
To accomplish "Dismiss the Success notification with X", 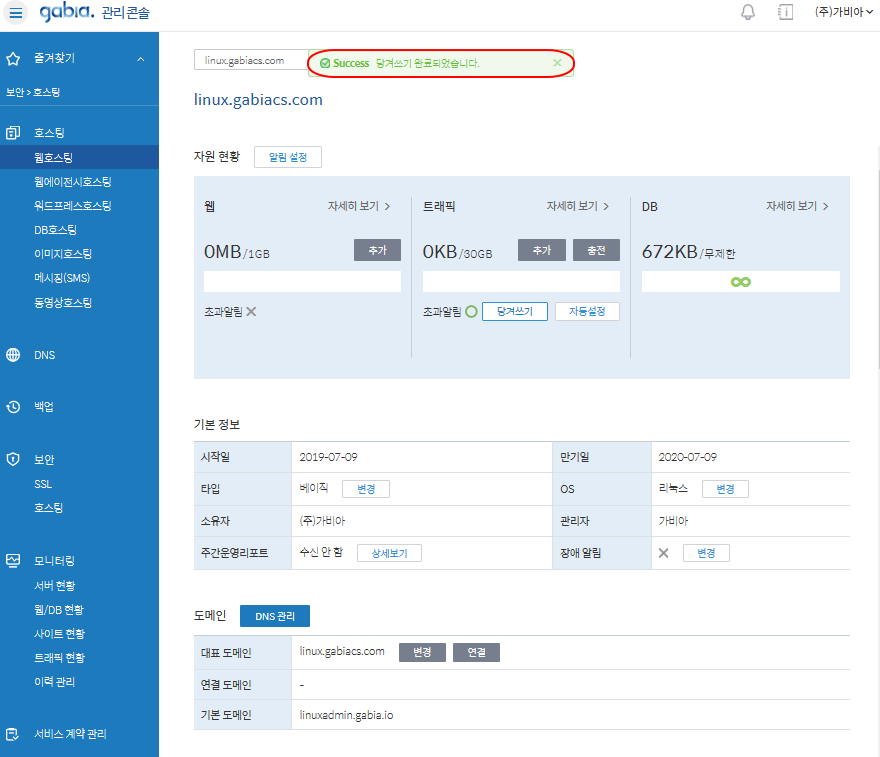I will (557, 63).
